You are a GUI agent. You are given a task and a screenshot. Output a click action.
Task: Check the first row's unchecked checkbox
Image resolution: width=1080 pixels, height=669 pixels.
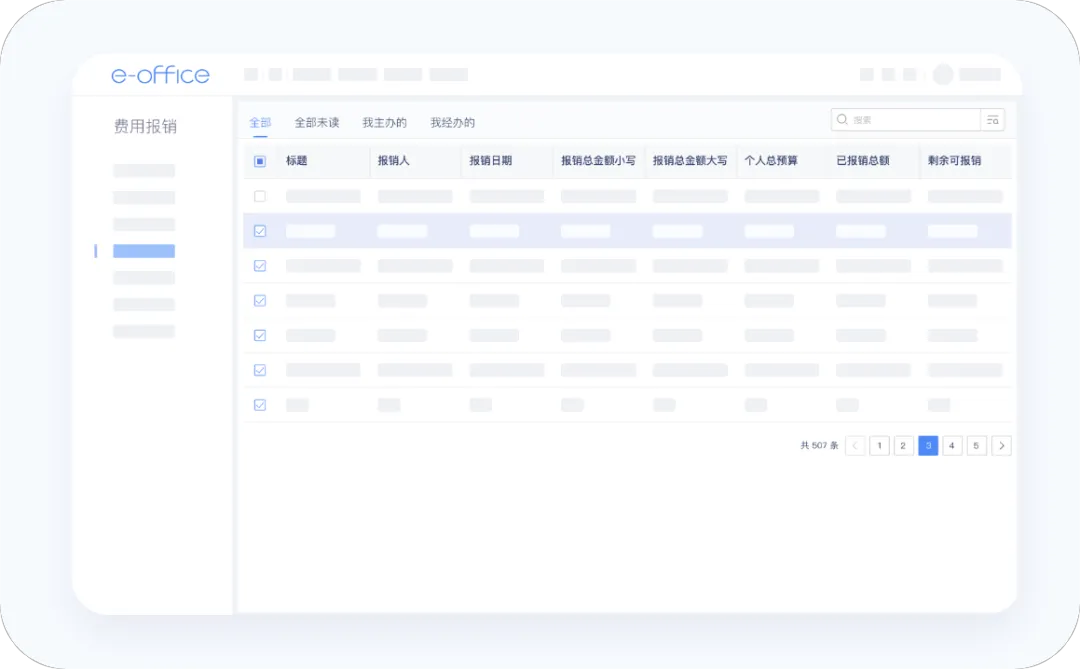pyautogui.click(x=260, y=196)
